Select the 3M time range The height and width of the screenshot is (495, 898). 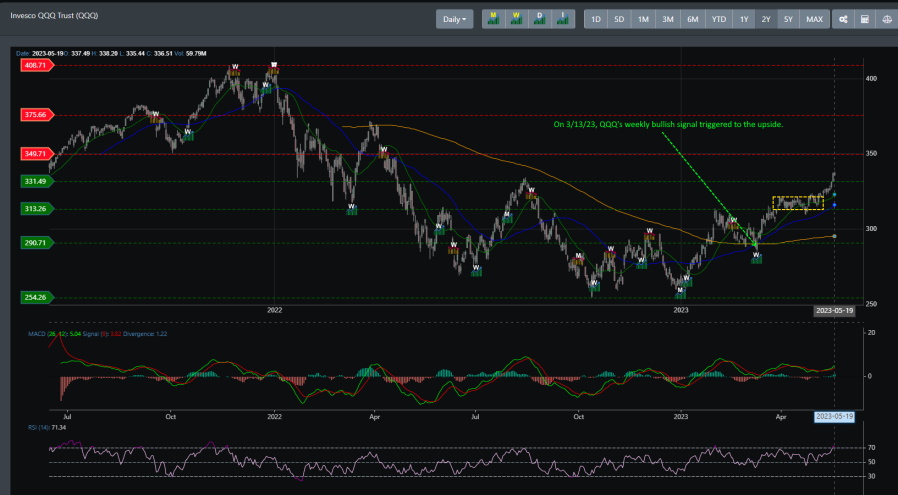668,19
